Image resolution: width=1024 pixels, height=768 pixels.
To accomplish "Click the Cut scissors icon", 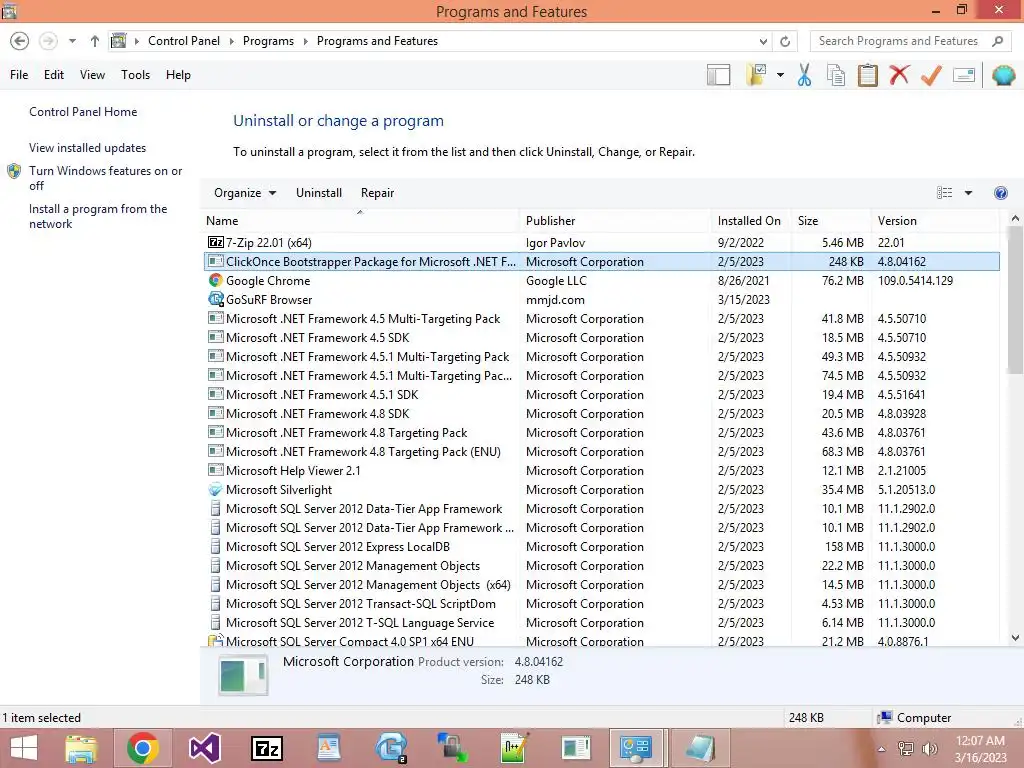I will click(x=804, y=75).
